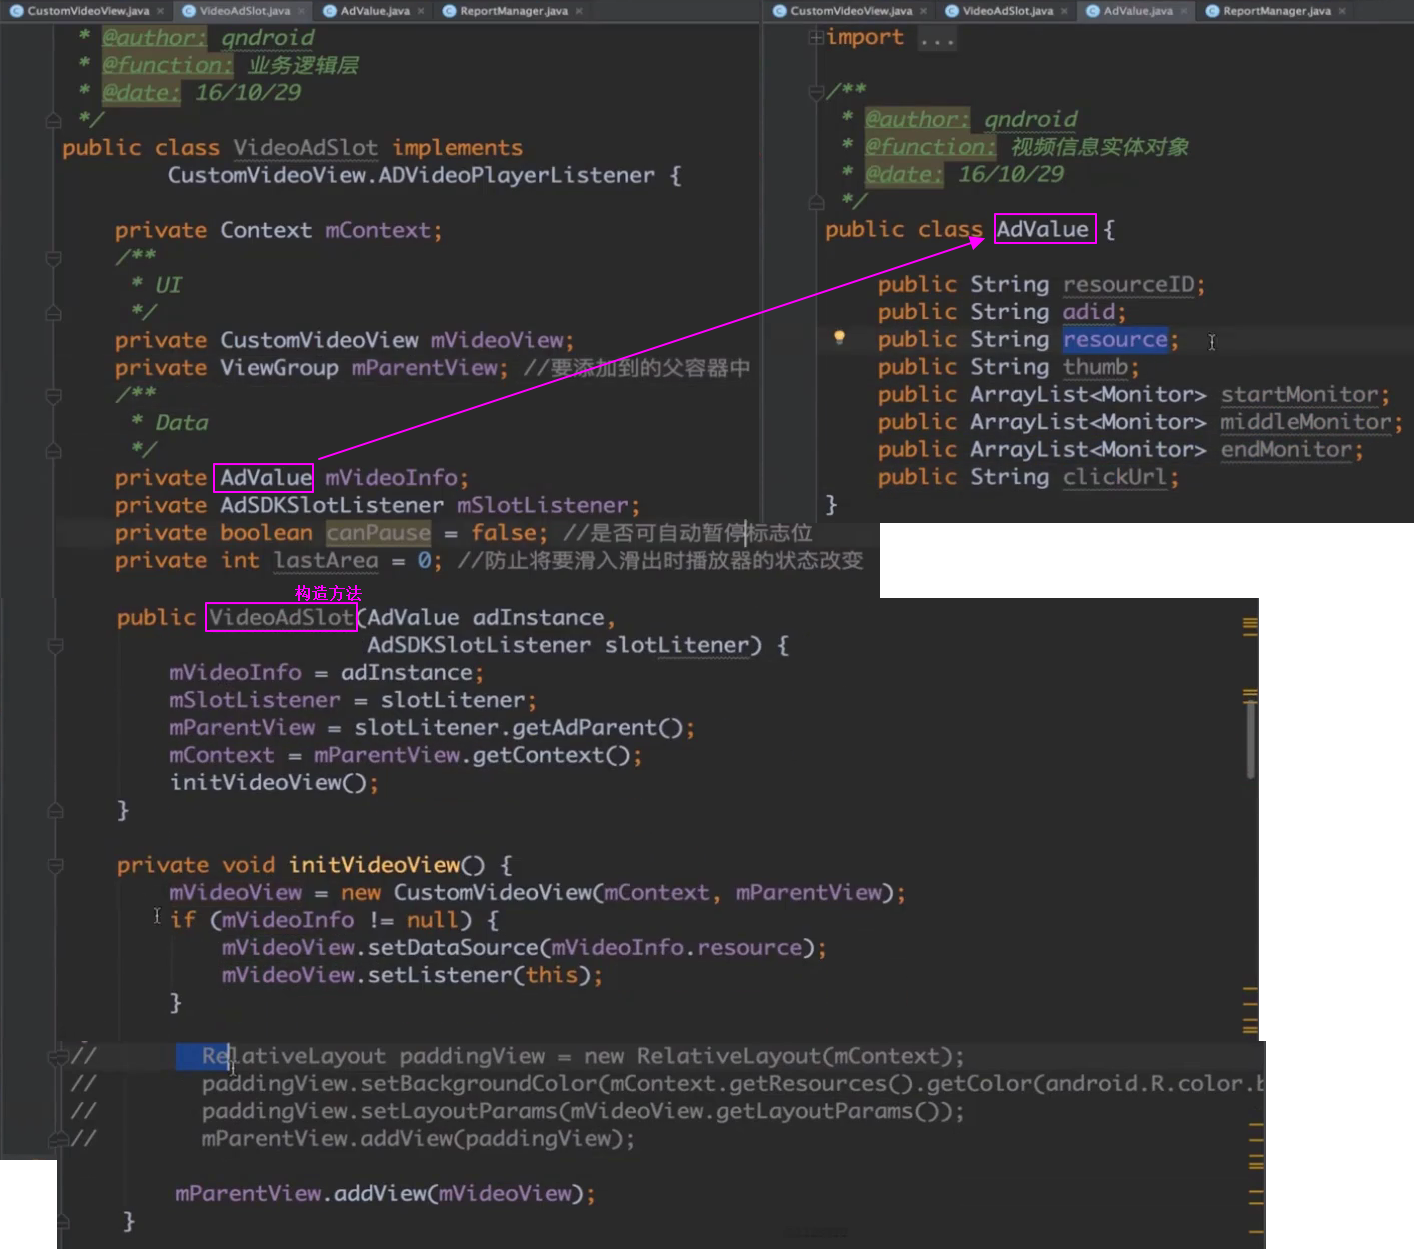Collapse the VideoAdSlot constructor fold marker
The height and width of the screenshot is (1250, 1415).
(x=56, y=645)
